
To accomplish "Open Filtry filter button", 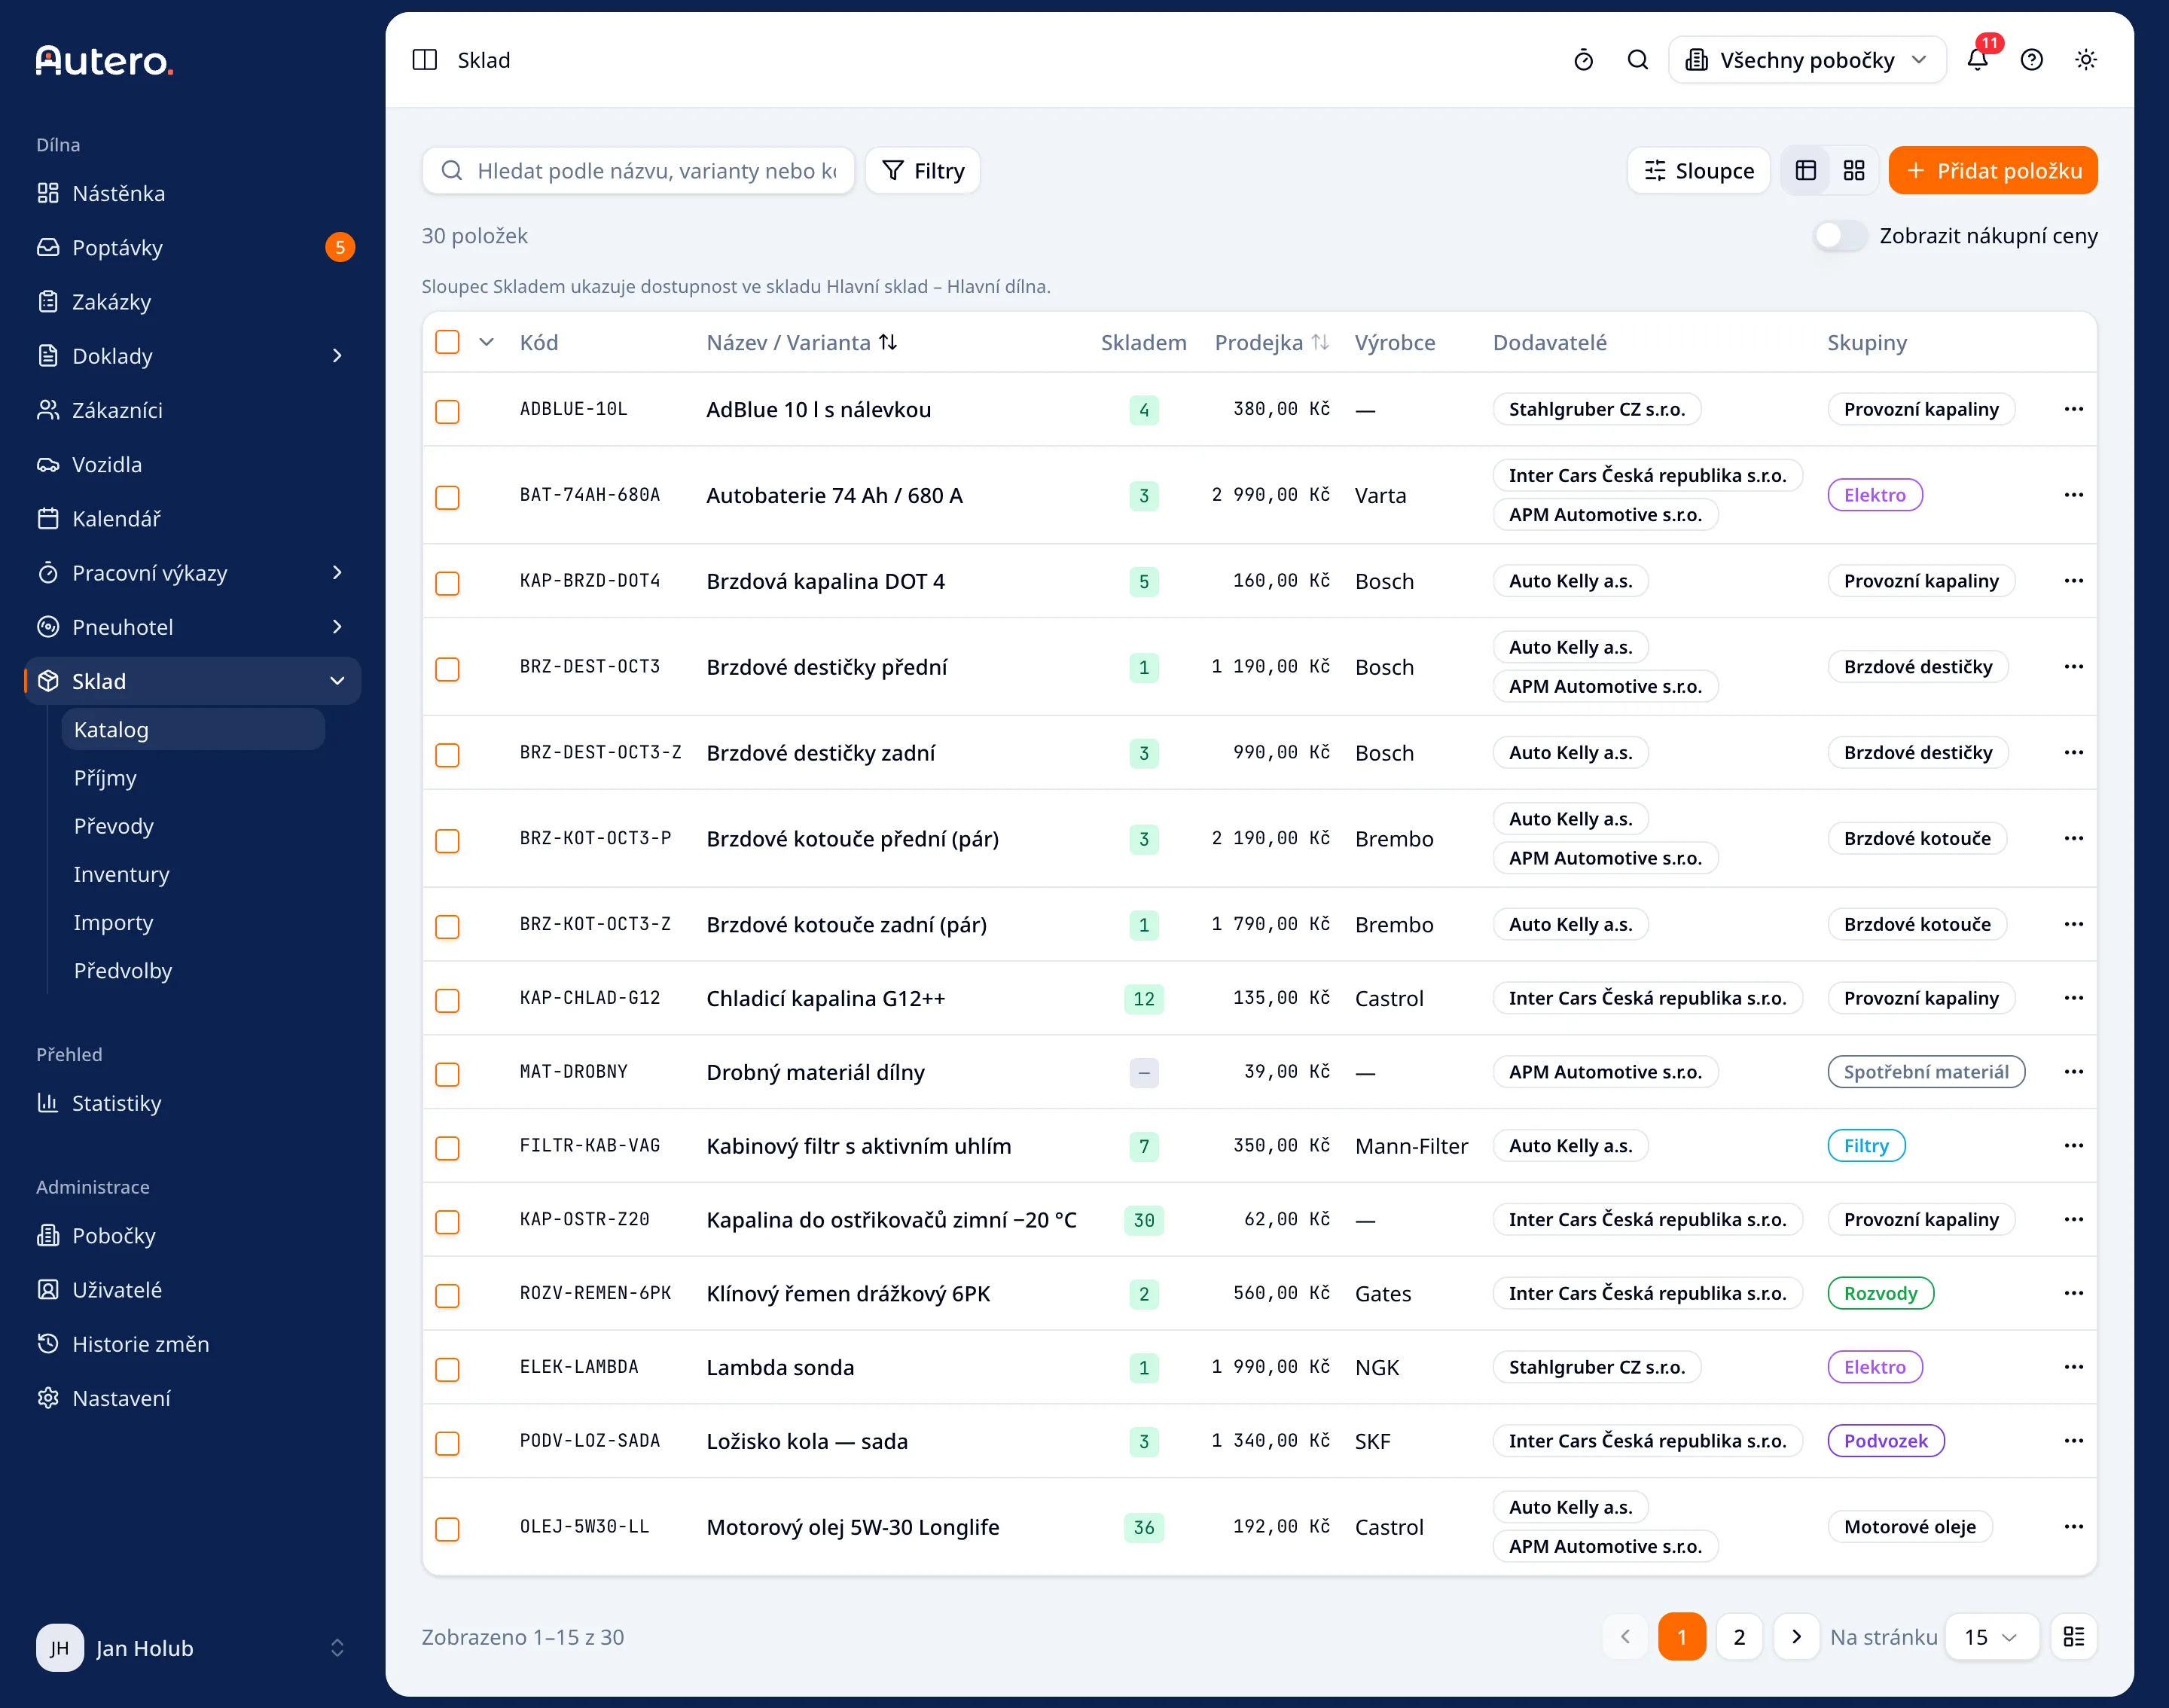I will (922, 171).
